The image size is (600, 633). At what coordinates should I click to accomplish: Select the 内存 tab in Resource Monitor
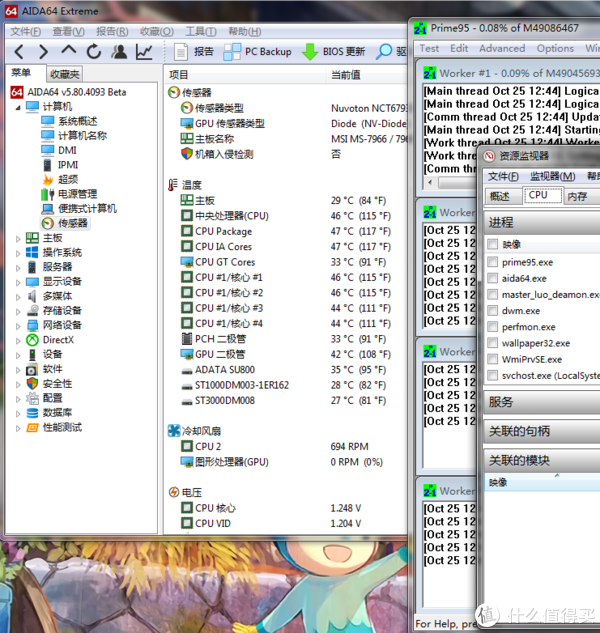click(577, 196)
